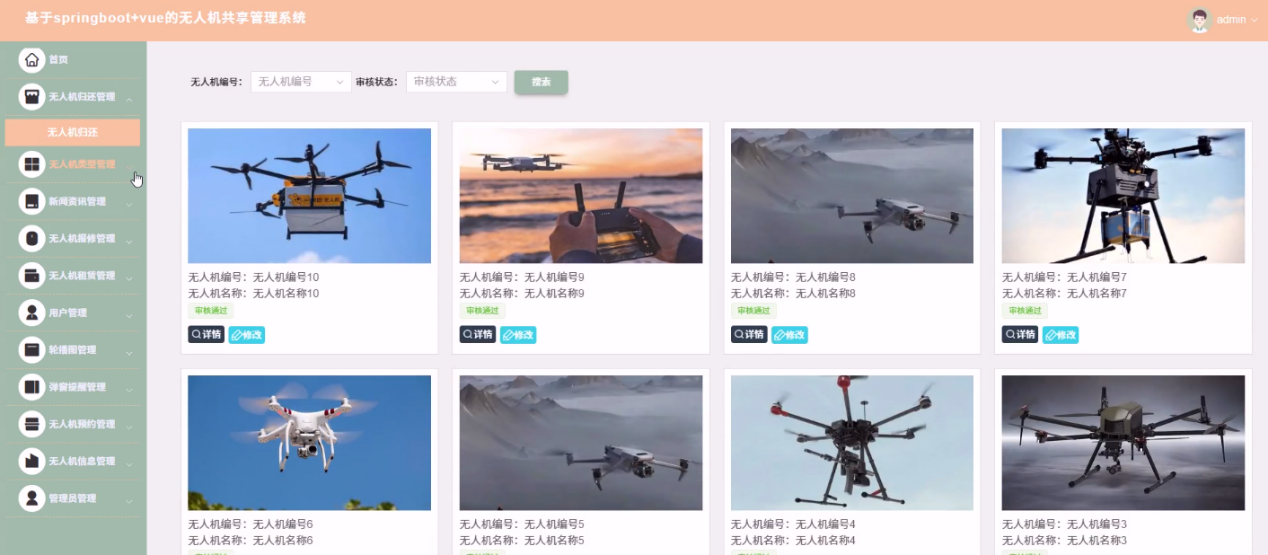This screenshot has width=1268, height=555.
Task: Click the 无人机信息管理 sidebar icon
Action: tap(32, 460)
